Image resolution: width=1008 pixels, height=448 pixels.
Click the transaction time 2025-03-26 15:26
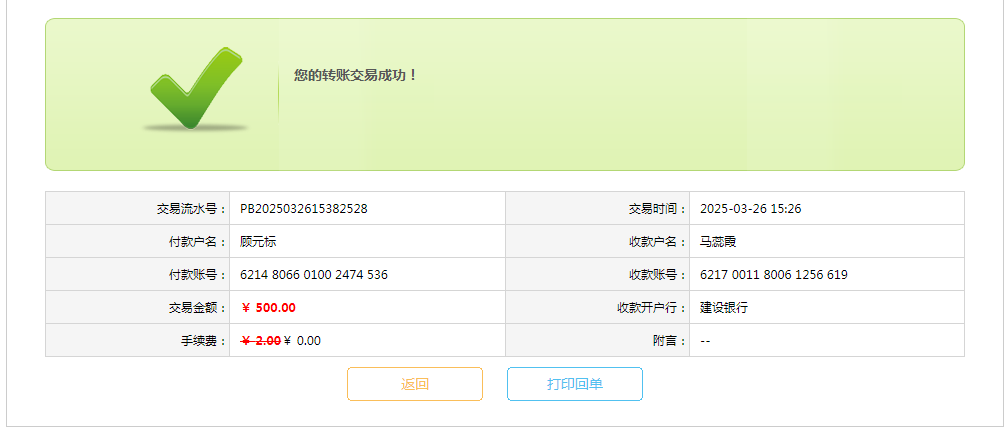coord(751,209)
